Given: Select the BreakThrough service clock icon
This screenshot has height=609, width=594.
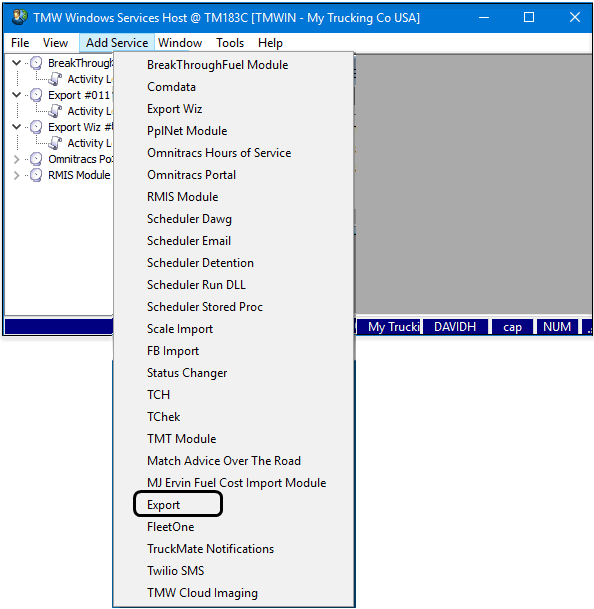Looking at the screenshot, I should (x=36, y=63).
